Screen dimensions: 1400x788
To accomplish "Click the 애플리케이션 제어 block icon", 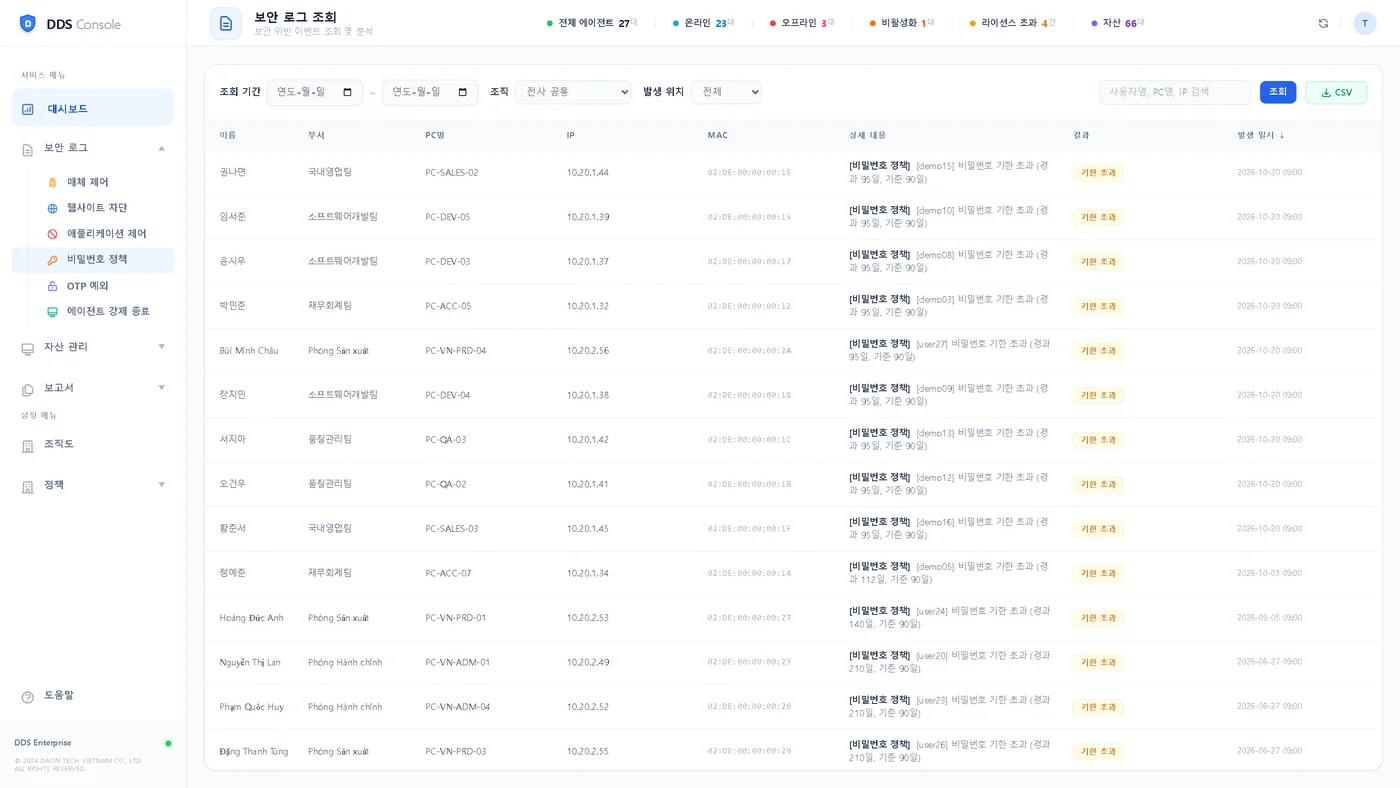I will click(x=53, y=234).
